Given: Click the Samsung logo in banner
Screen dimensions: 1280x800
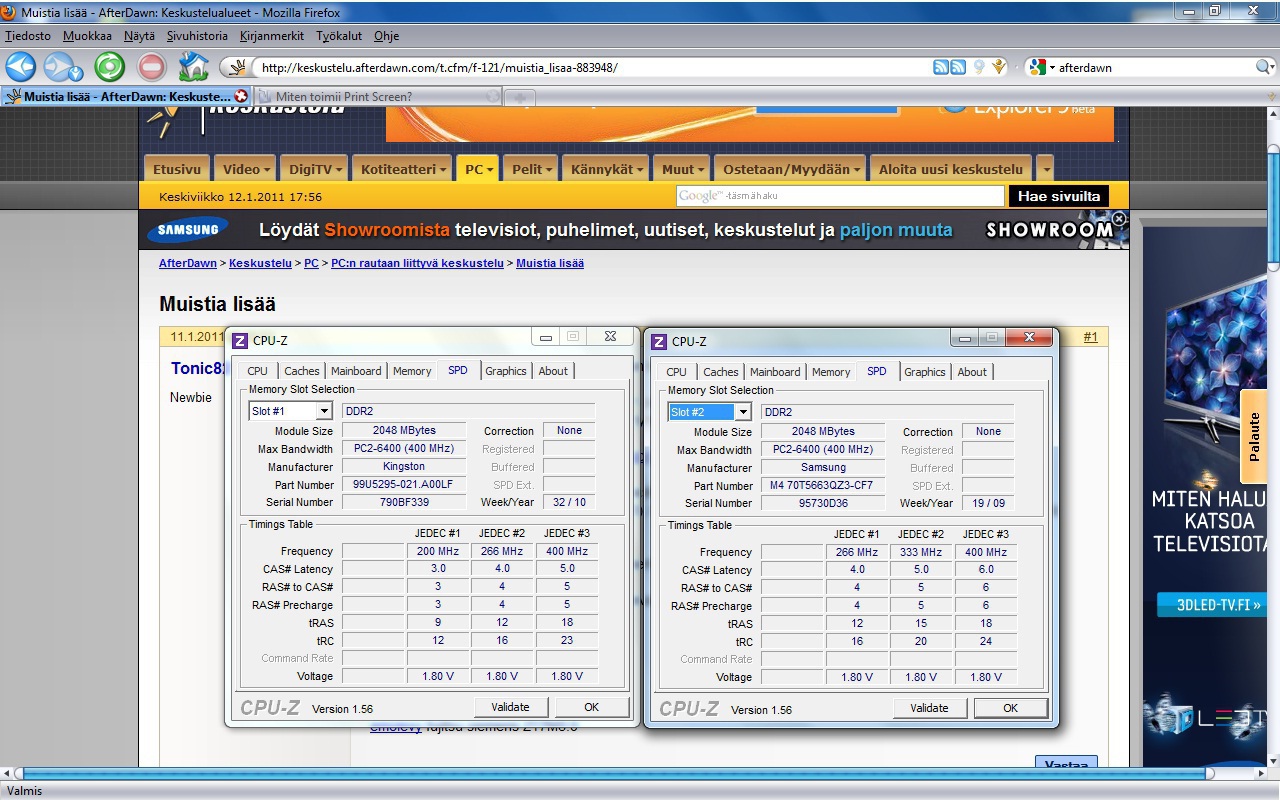Looking at the screenshot, I should click(189, 230).
